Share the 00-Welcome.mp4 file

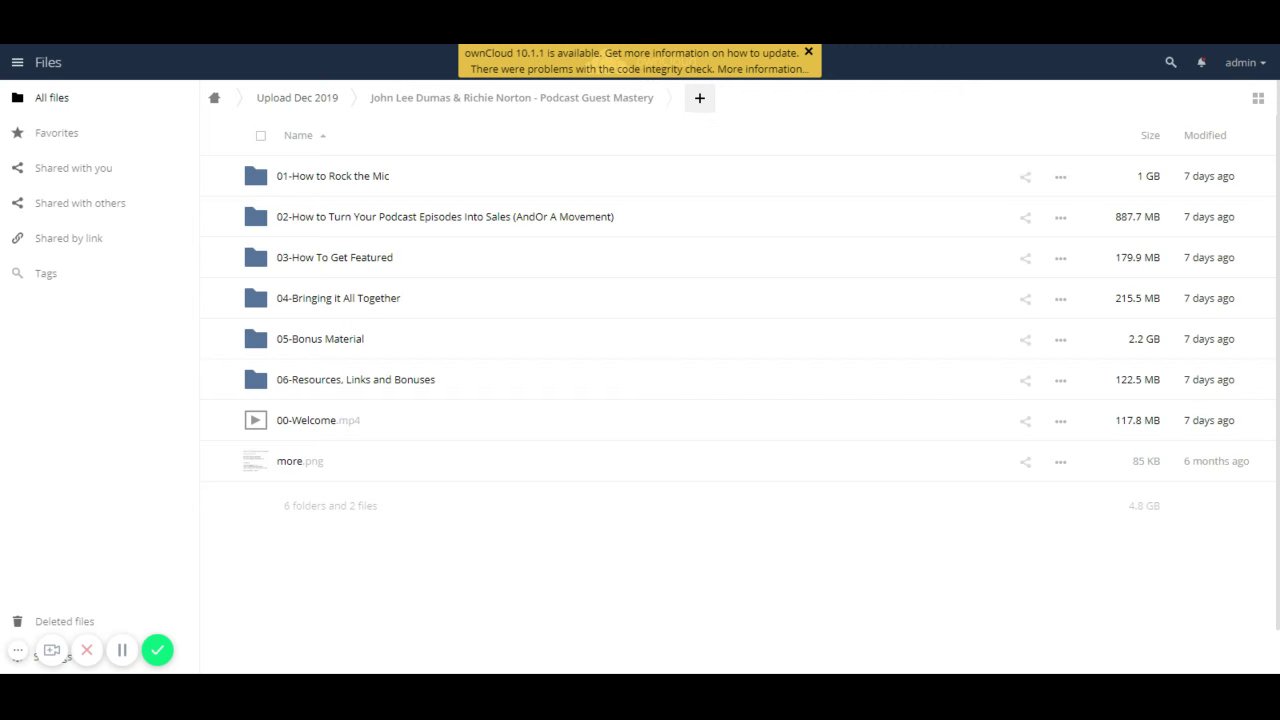(x=1025, y=421)
